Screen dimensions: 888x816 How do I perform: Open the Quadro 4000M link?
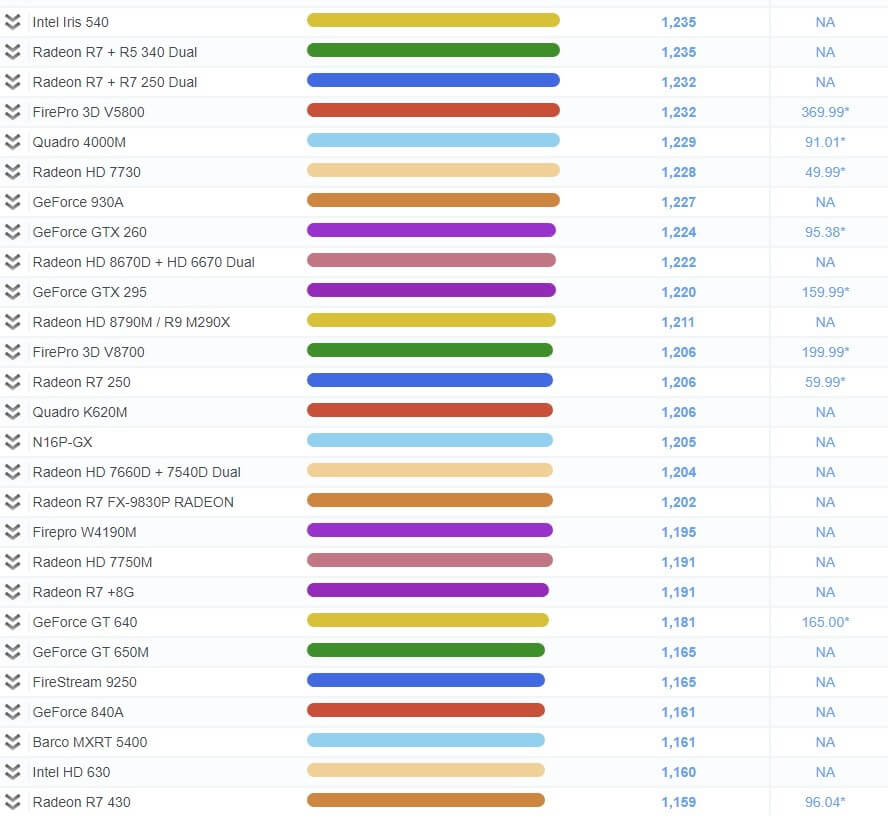(79, 142)
